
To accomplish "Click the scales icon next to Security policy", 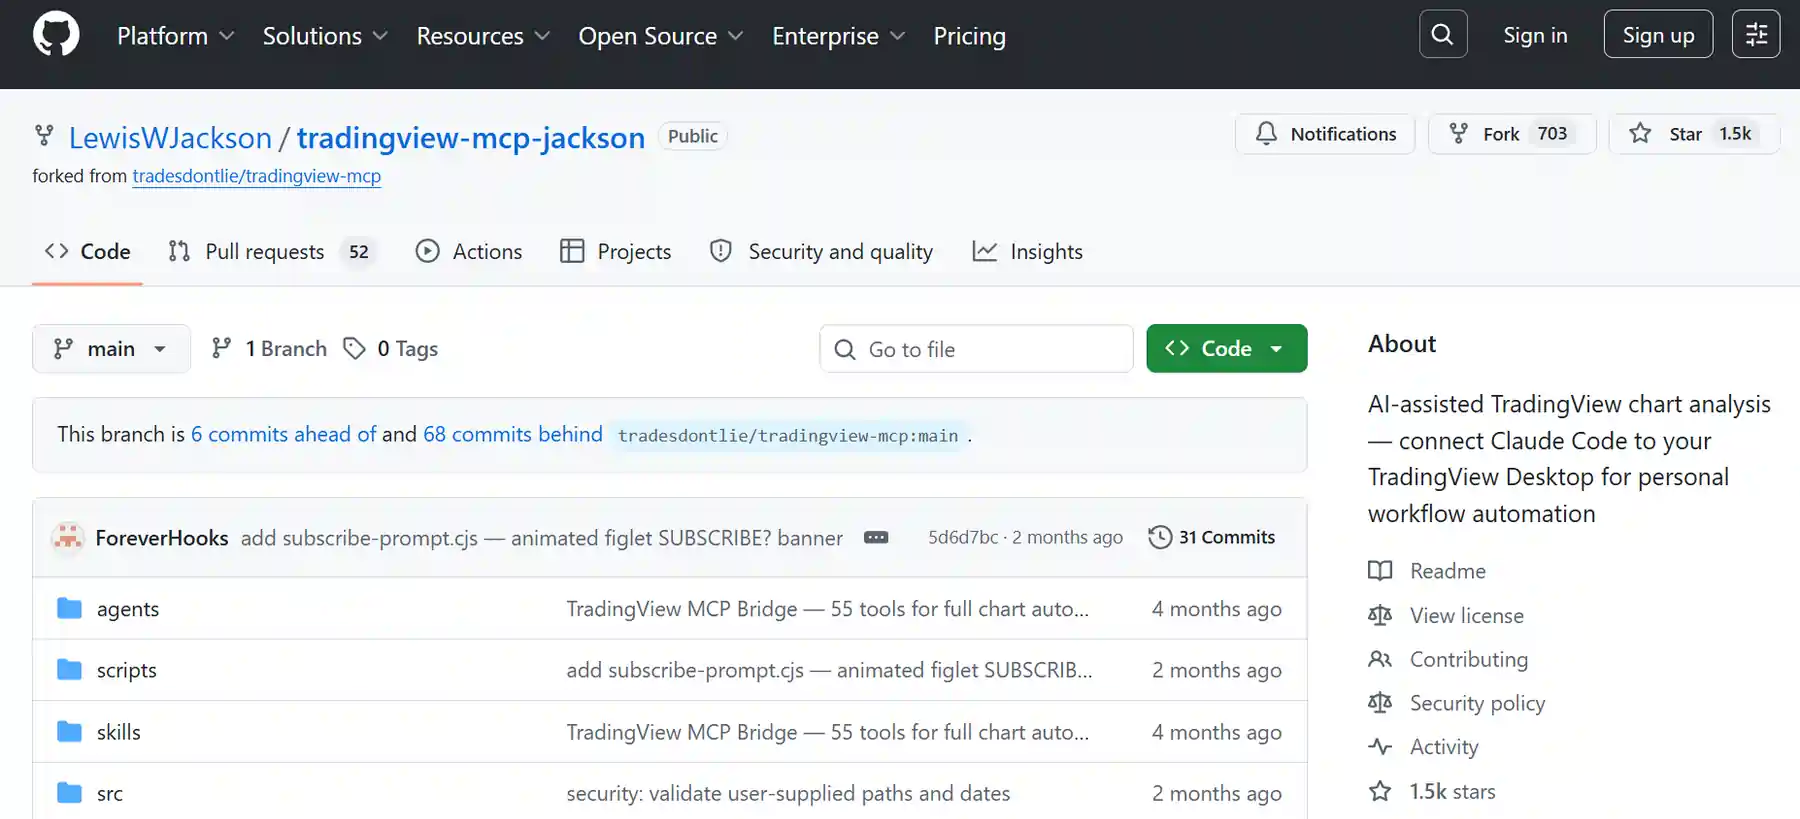I will click(1380, 703).
